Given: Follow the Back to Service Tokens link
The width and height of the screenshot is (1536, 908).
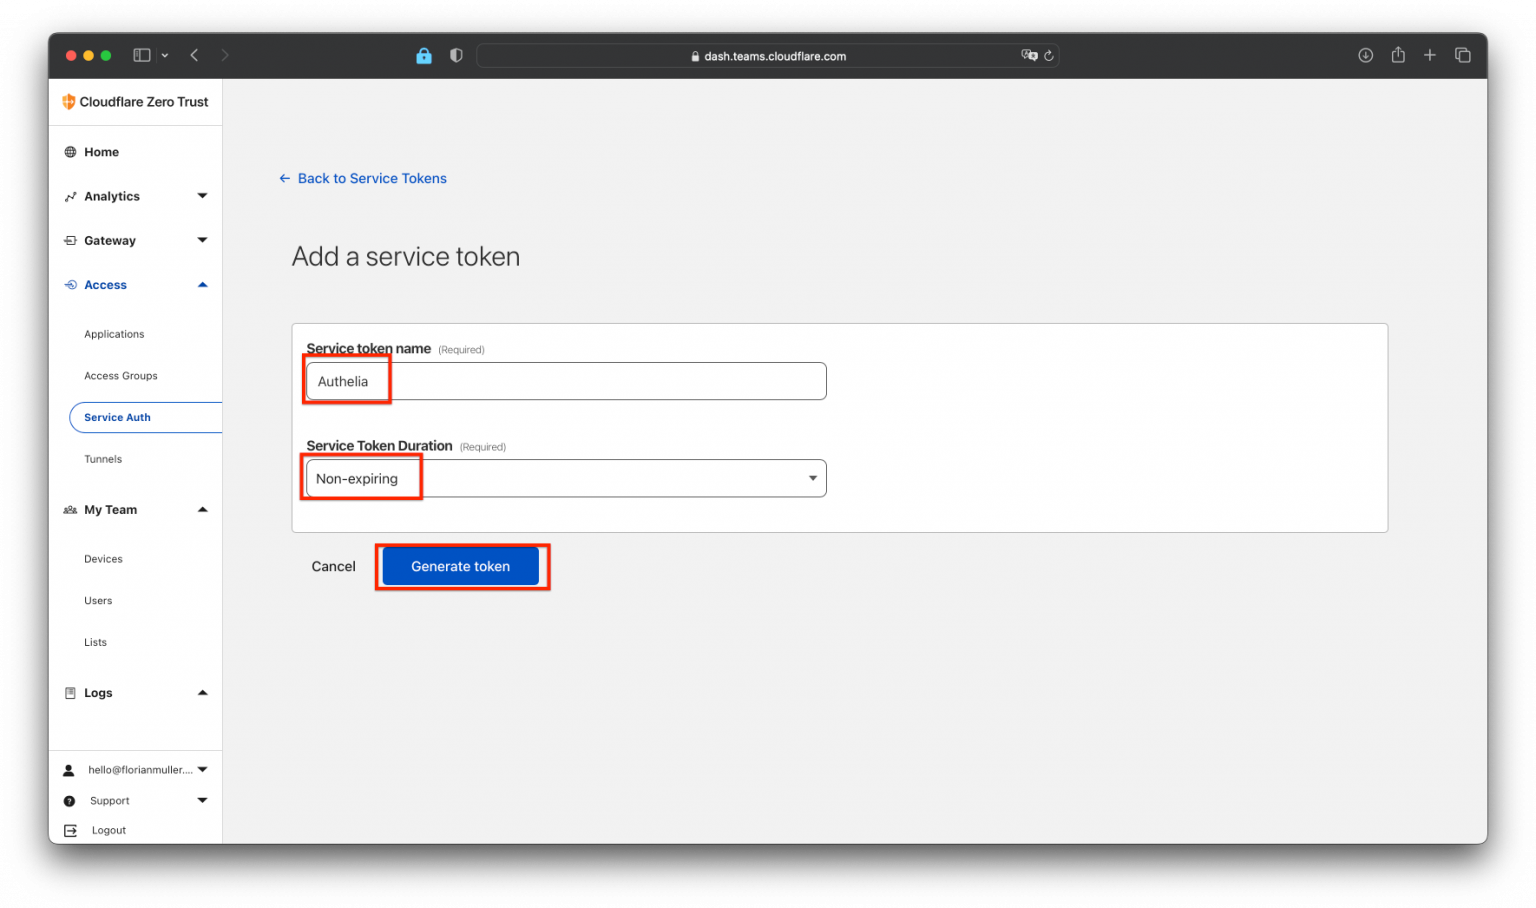Looking at the screenshot, I should click(372, 178).
